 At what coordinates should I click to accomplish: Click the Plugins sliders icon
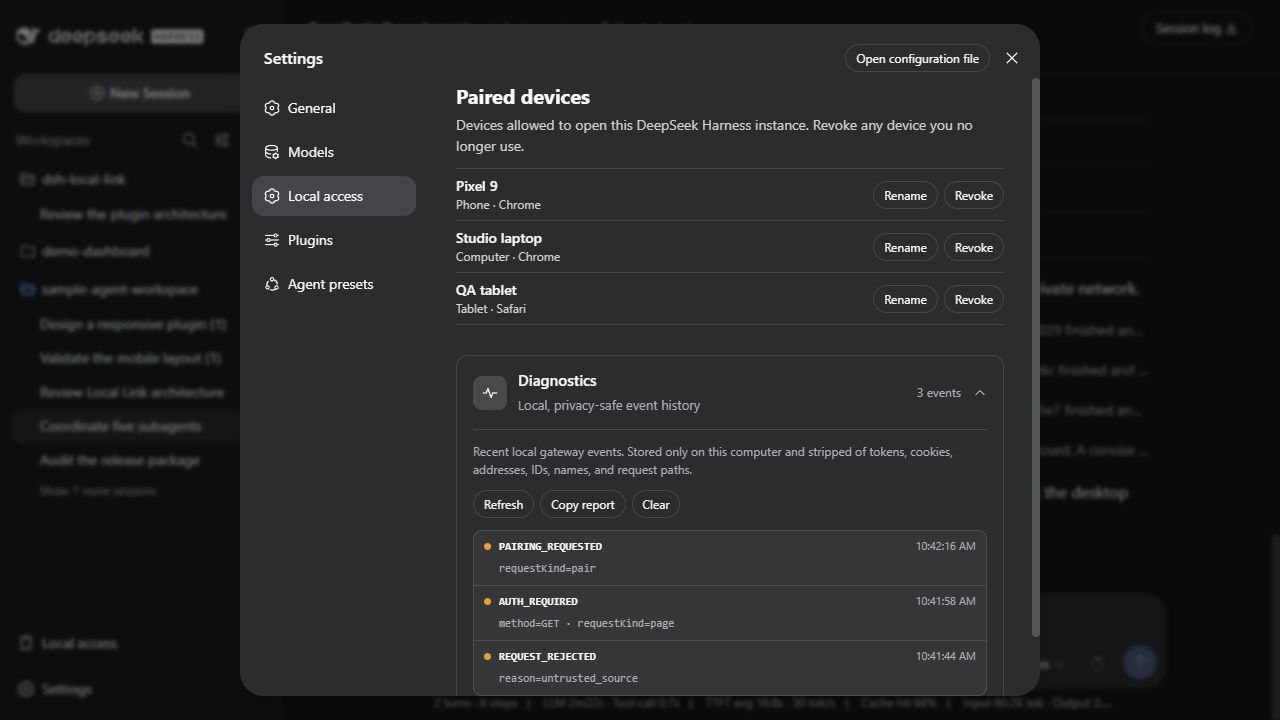(x=272, y=240)
